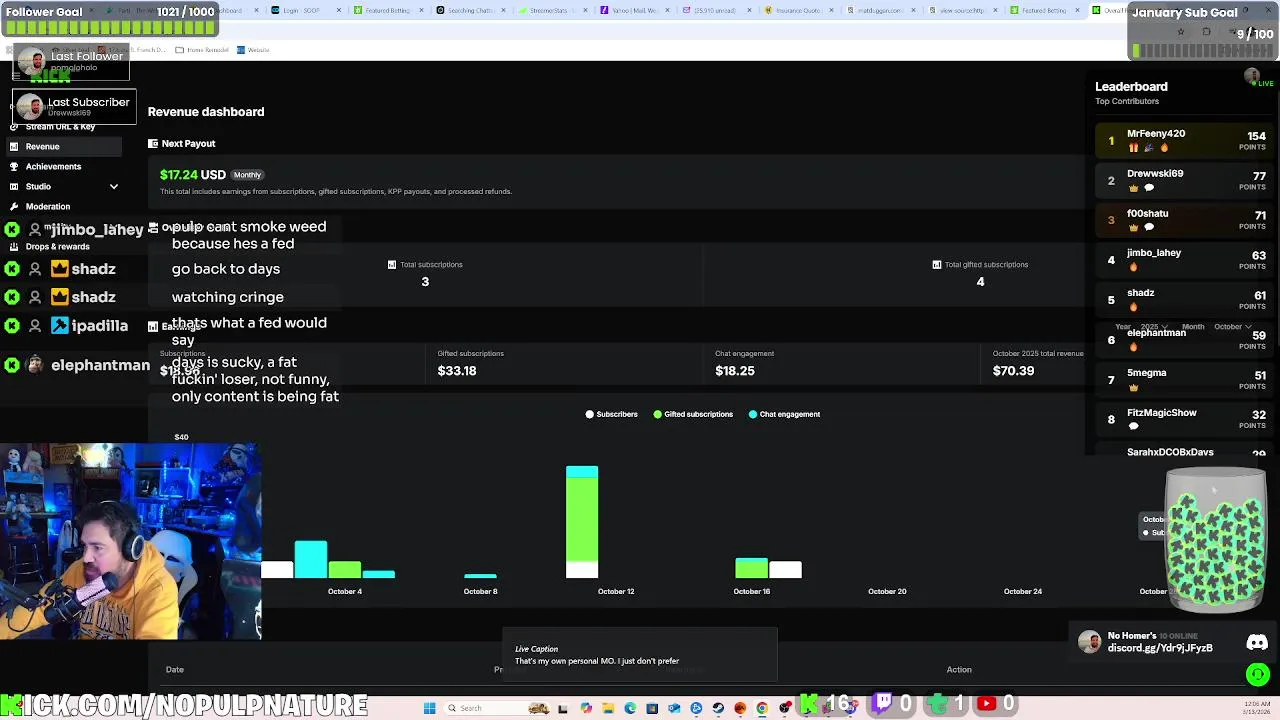
Task: Expand the Studio sidebar section
Action: click(62, 186)
